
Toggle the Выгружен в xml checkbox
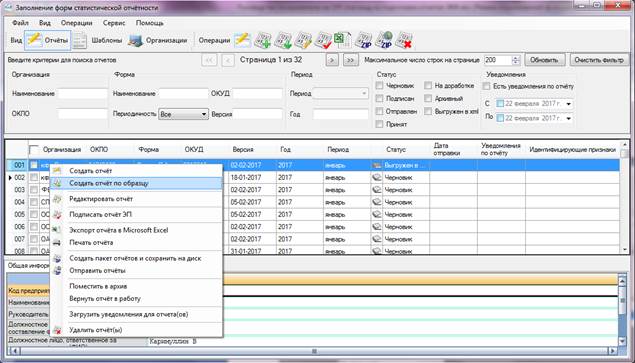point(428,111)
